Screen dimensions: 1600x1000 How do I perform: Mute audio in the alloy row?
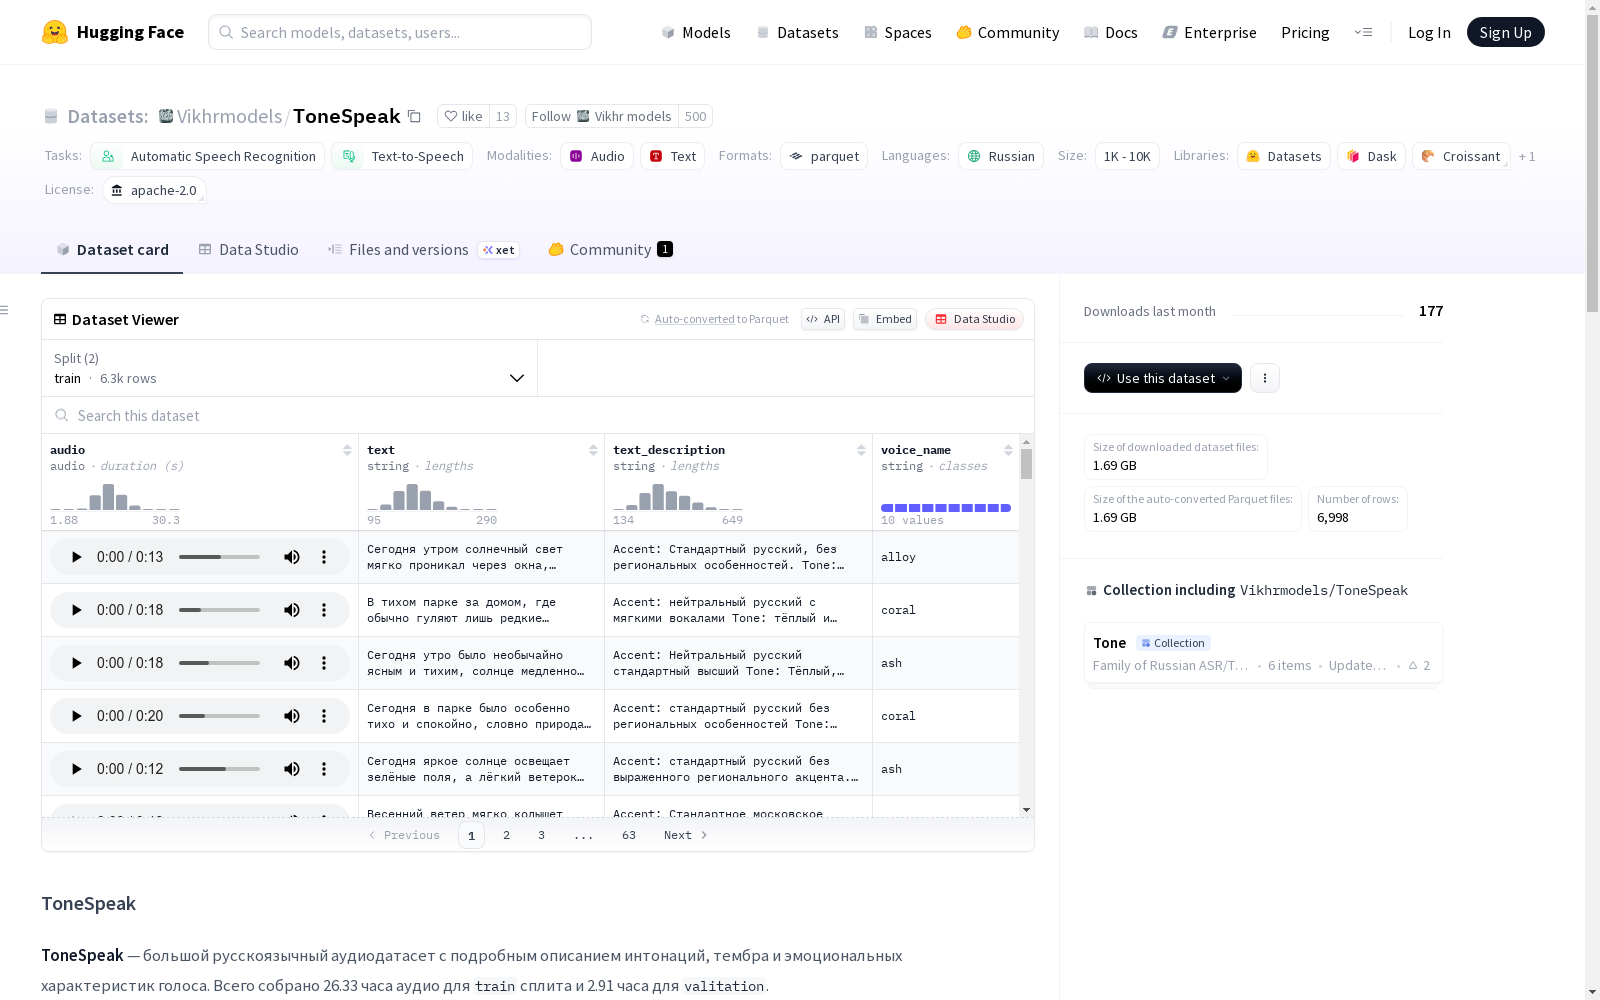pyautogui.click(x=292, y=557)
